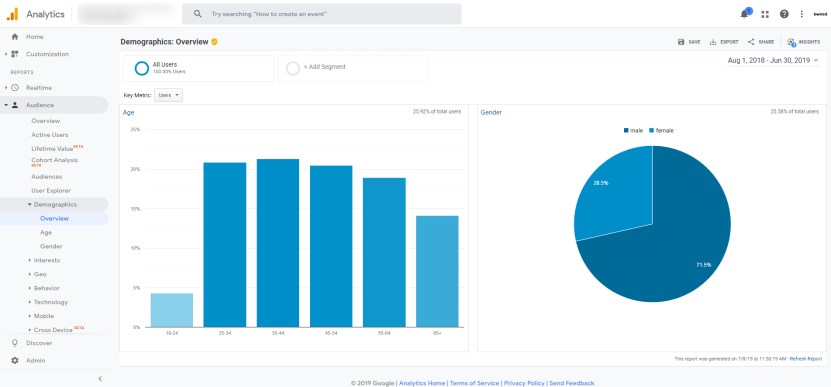Click the Admin gear icon
Image resolution: width=831 pixels, height=387 pixels.
pos(15,360)
